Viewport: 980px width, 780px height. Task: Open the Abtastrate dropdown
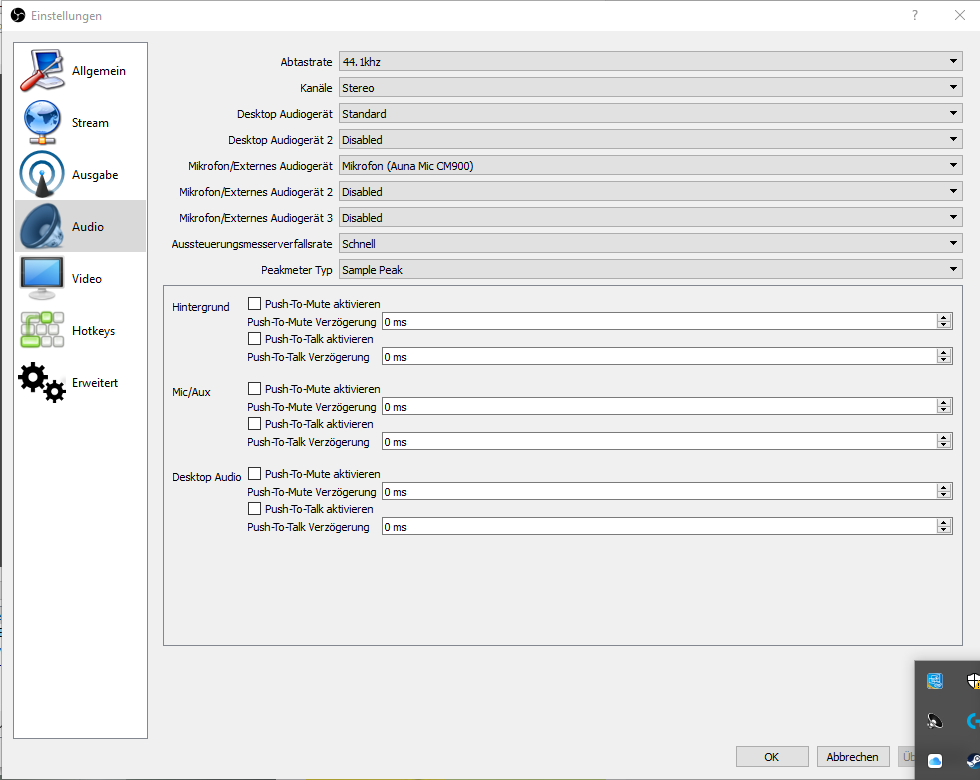(650, 62)
